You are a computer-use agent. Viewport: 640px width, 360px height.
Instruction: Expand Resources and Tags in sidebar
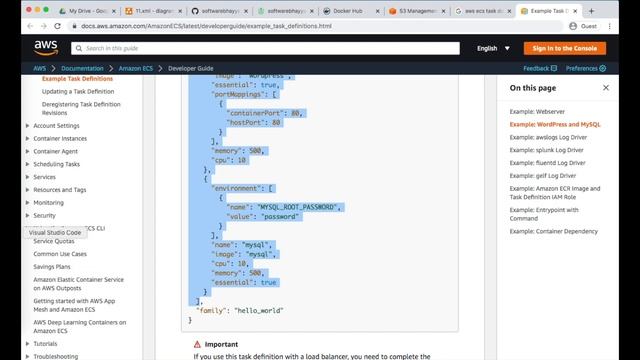tap(27, 190)
